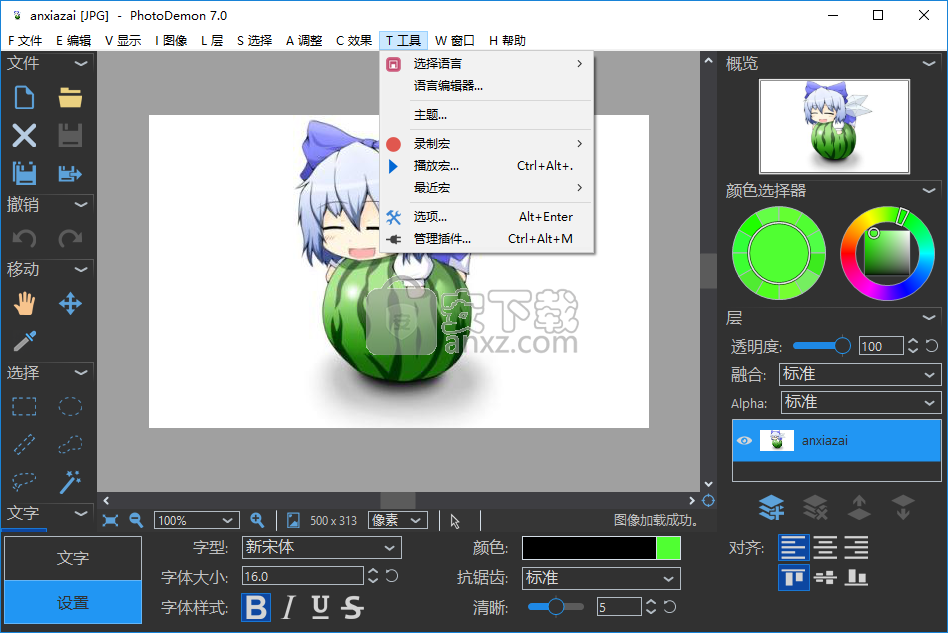Image resolution: width=948 pixels, height=633 pixels.
Task: Select the lasso selection tool
Action: [x=24, y=482]
